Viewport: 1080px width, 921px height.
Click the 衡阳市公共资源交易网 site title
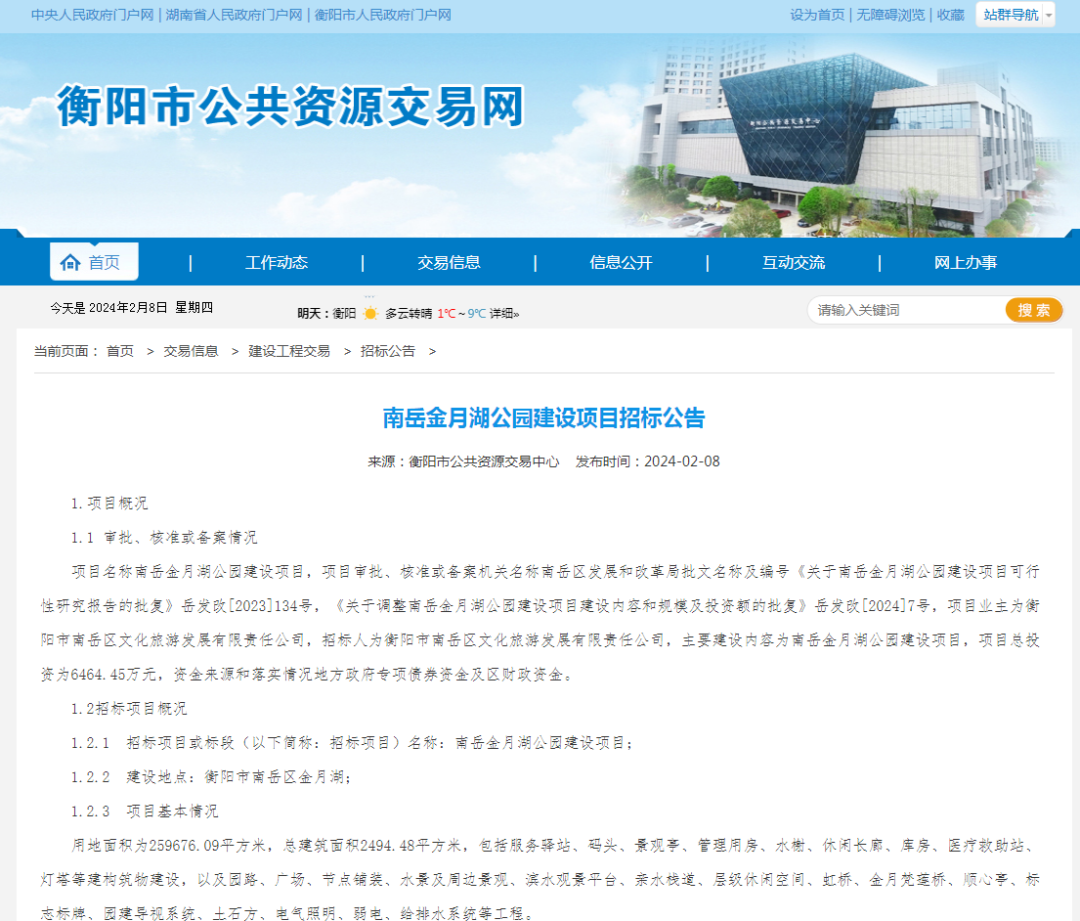[x=291, y=107]
